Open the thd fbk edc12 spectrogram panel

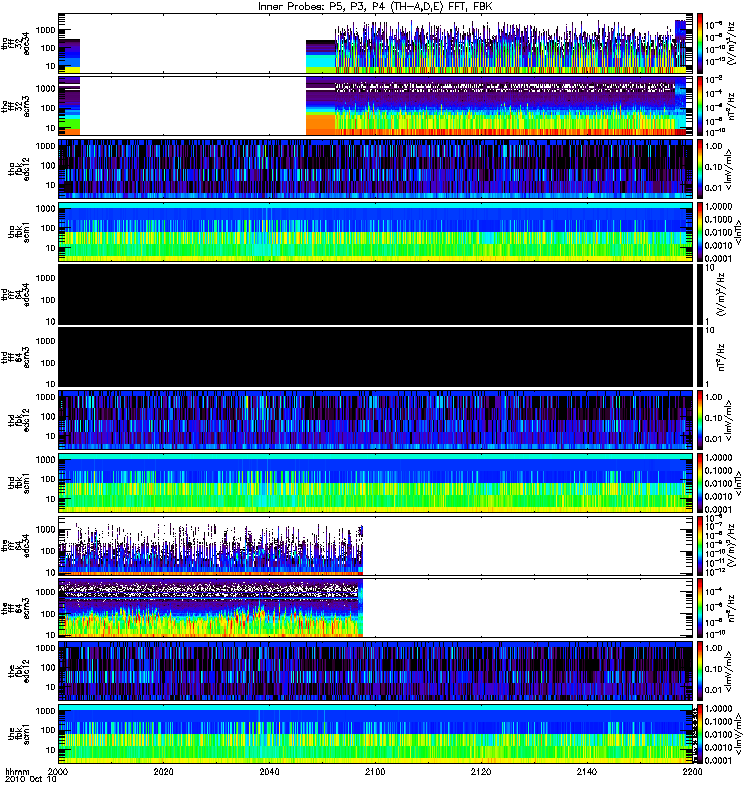pyautogui.click(x=376, y=420)
